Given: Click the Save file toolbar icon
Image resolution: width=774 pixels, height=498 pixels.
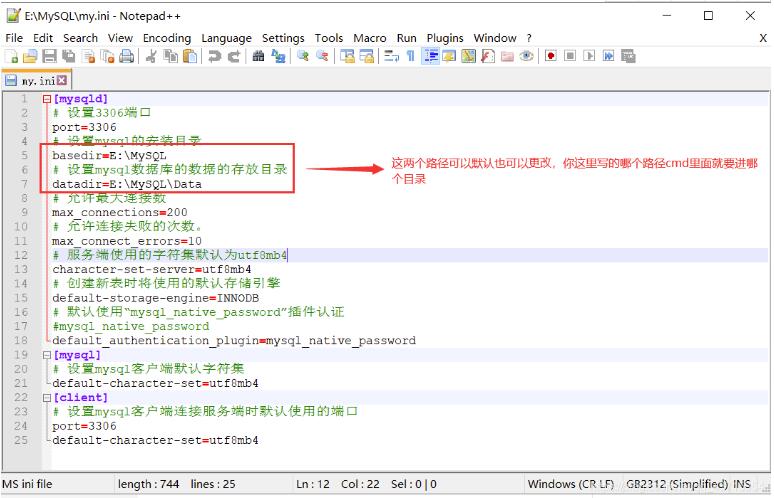Looking at the screenshot, I should pos(51,57).
